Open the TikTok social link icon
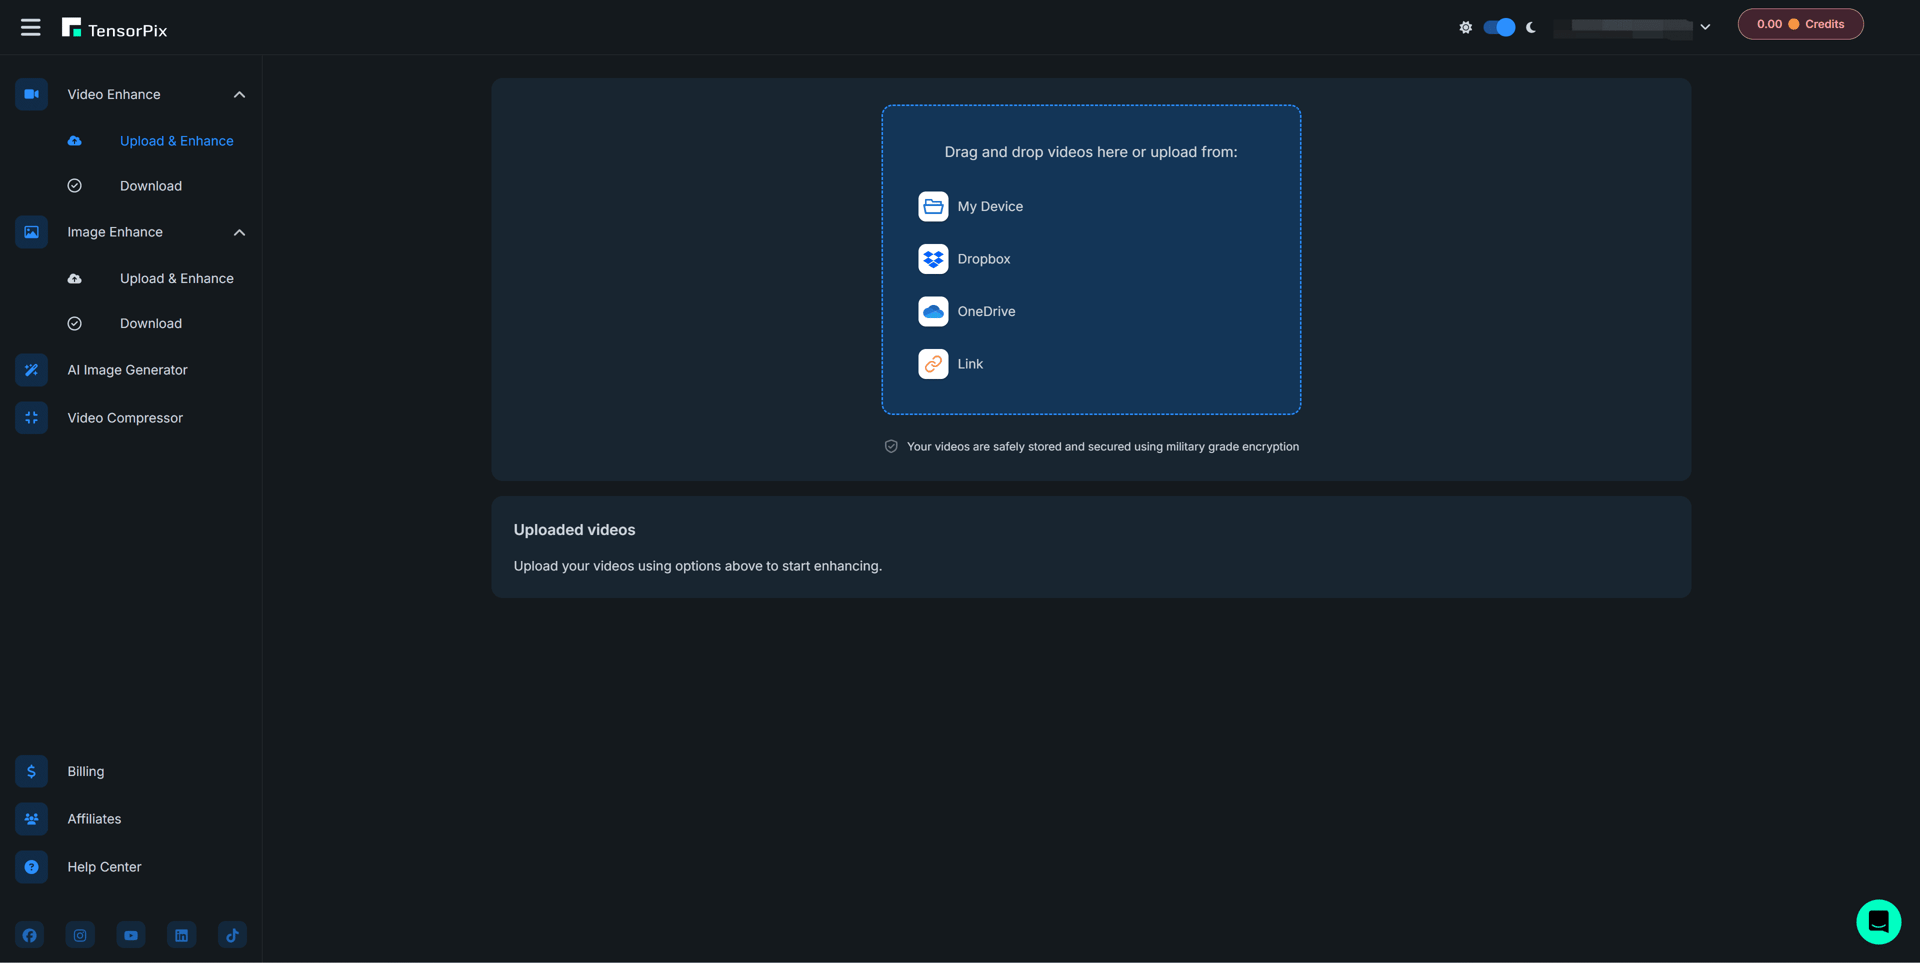 tap(232, 935)
